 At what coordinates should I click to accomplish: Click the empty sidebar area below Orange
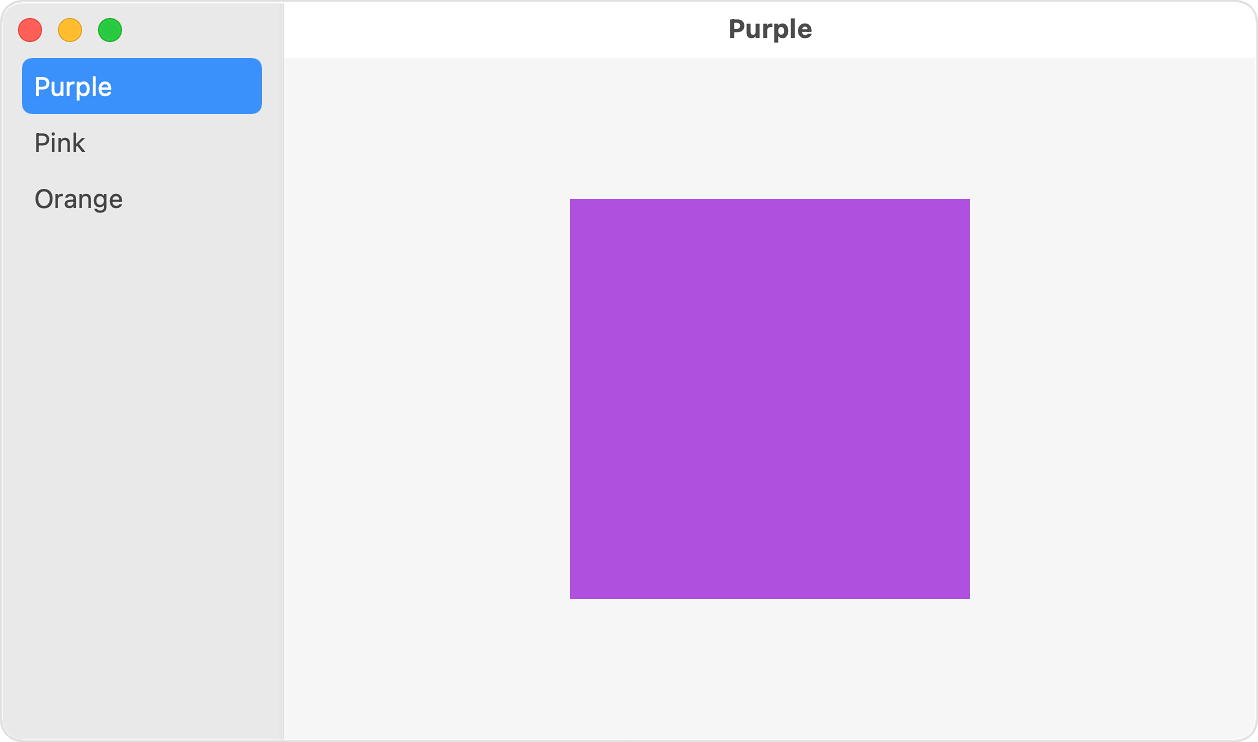(142, 480)
